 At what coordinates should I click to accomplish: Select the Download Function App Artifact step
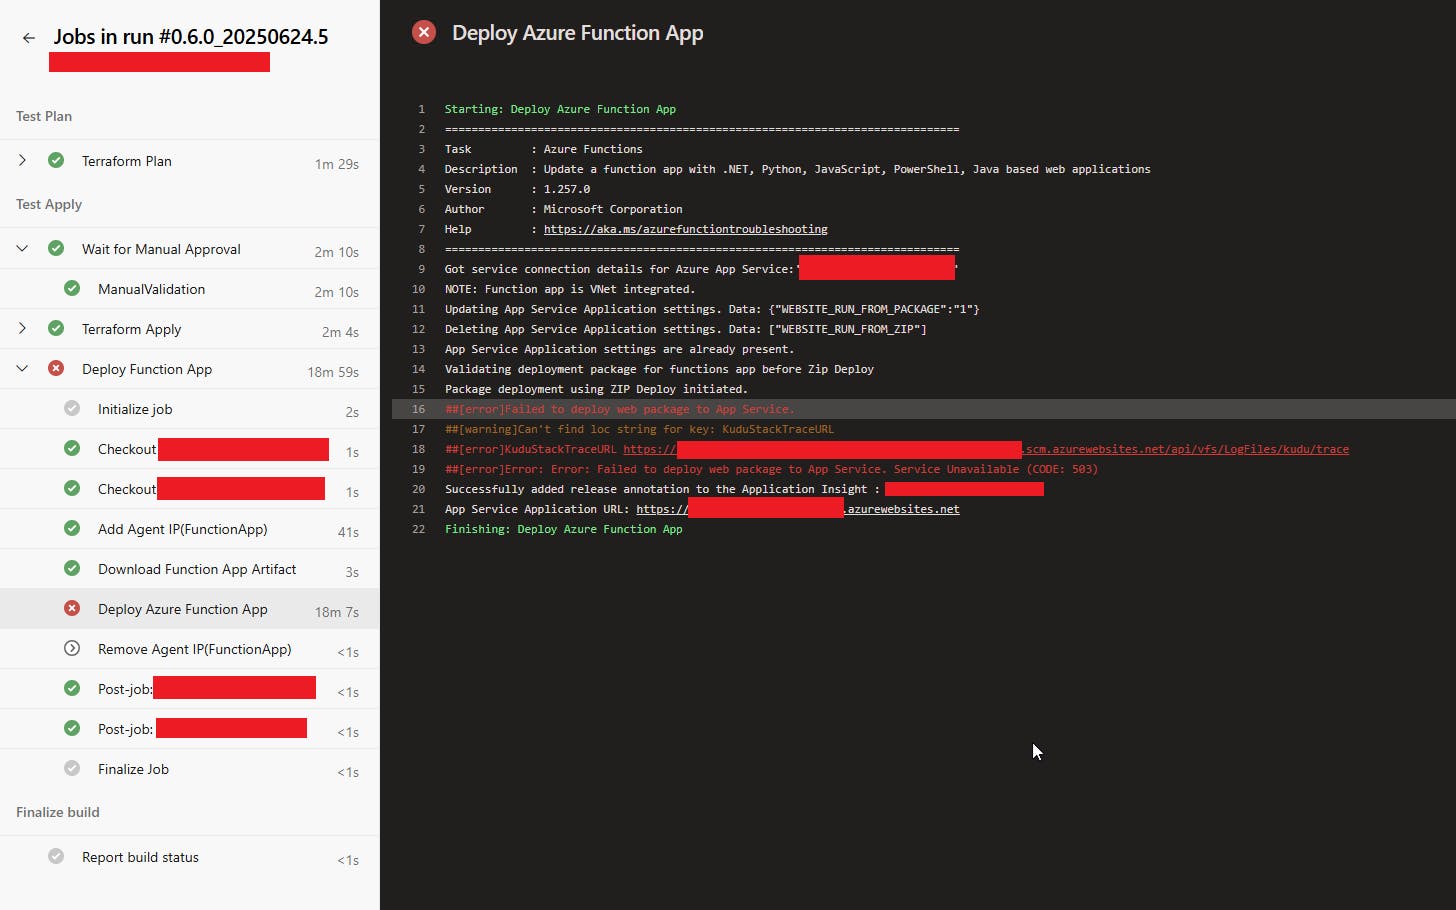[x=197, y=569]
